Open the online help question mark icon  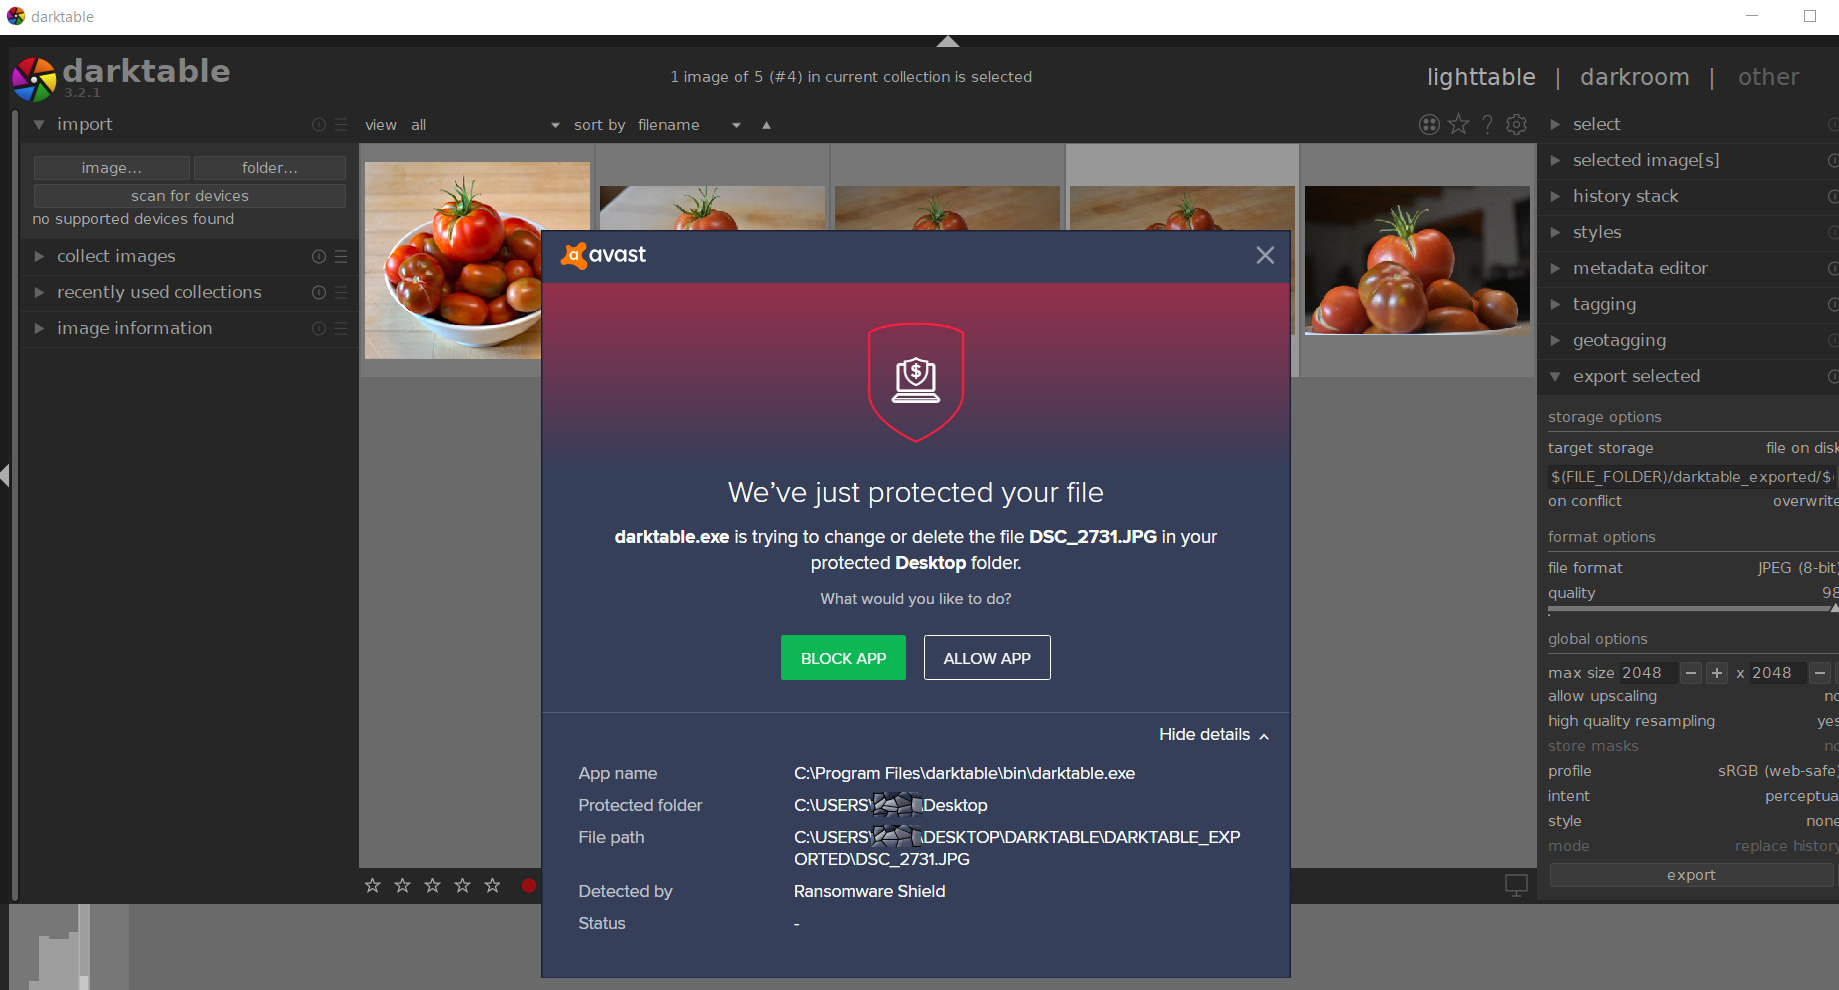tap(1488, 124)
